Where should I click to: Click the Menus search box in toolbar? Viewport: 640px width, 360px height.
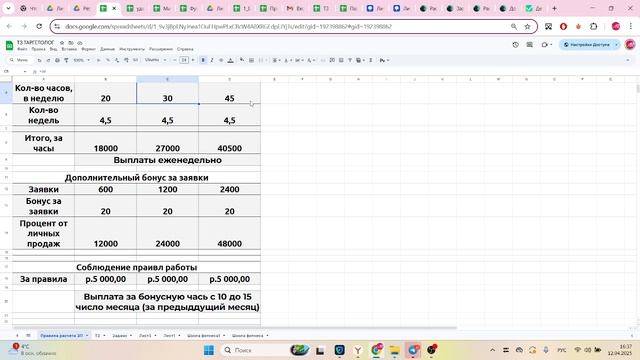(x=20, y=60)
